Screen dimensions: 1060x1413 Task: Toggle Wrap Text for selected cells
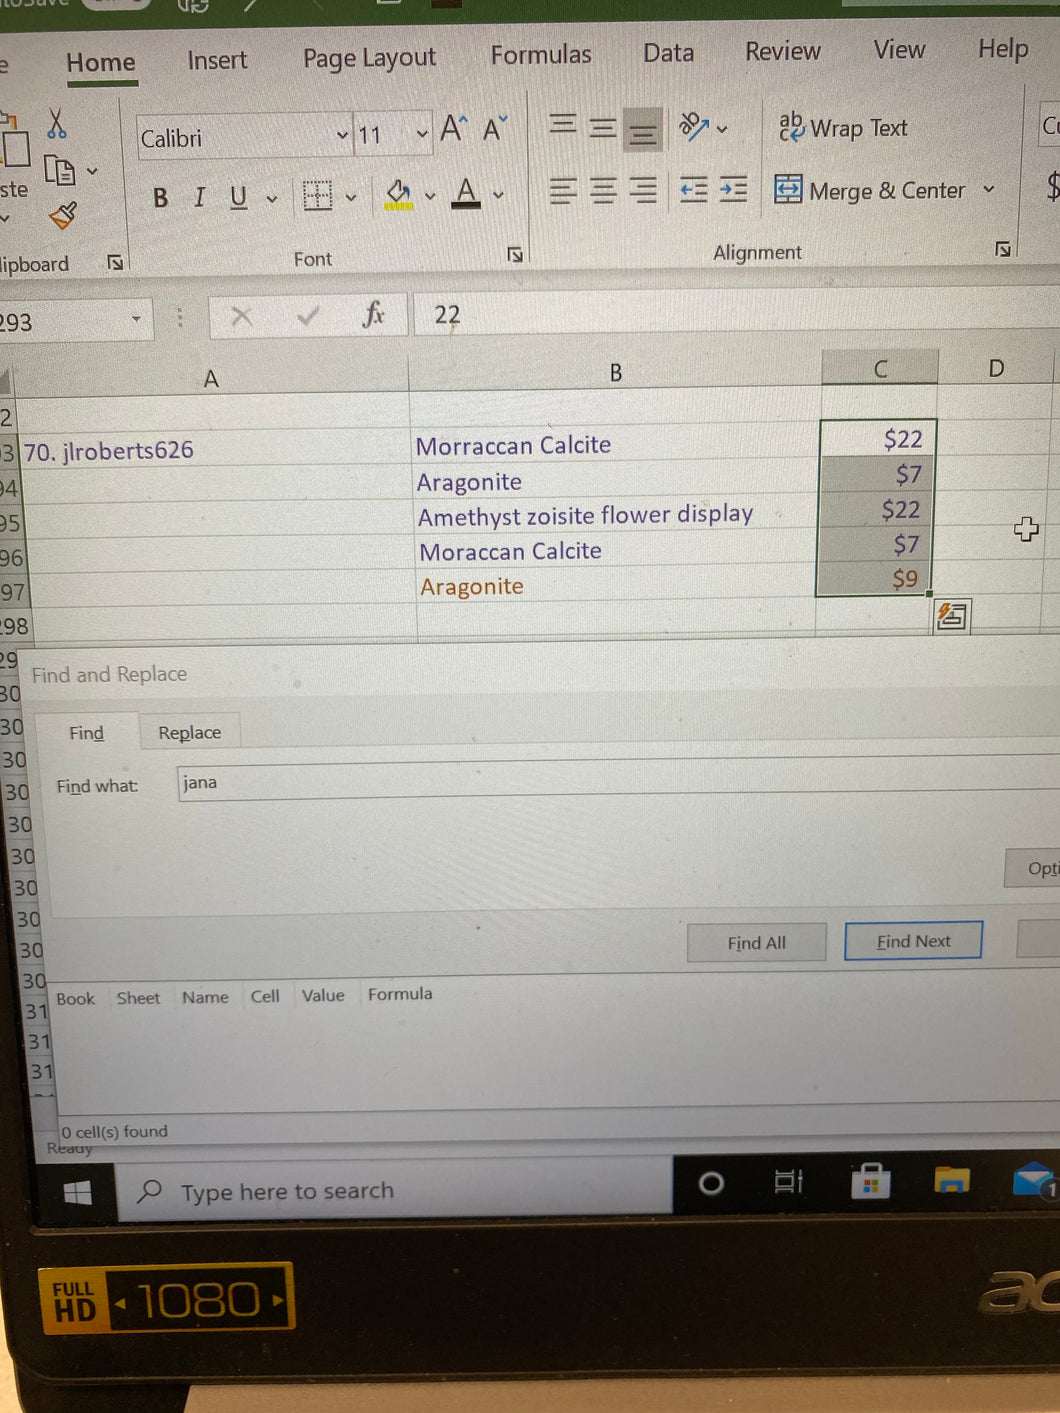click(843, 128)
